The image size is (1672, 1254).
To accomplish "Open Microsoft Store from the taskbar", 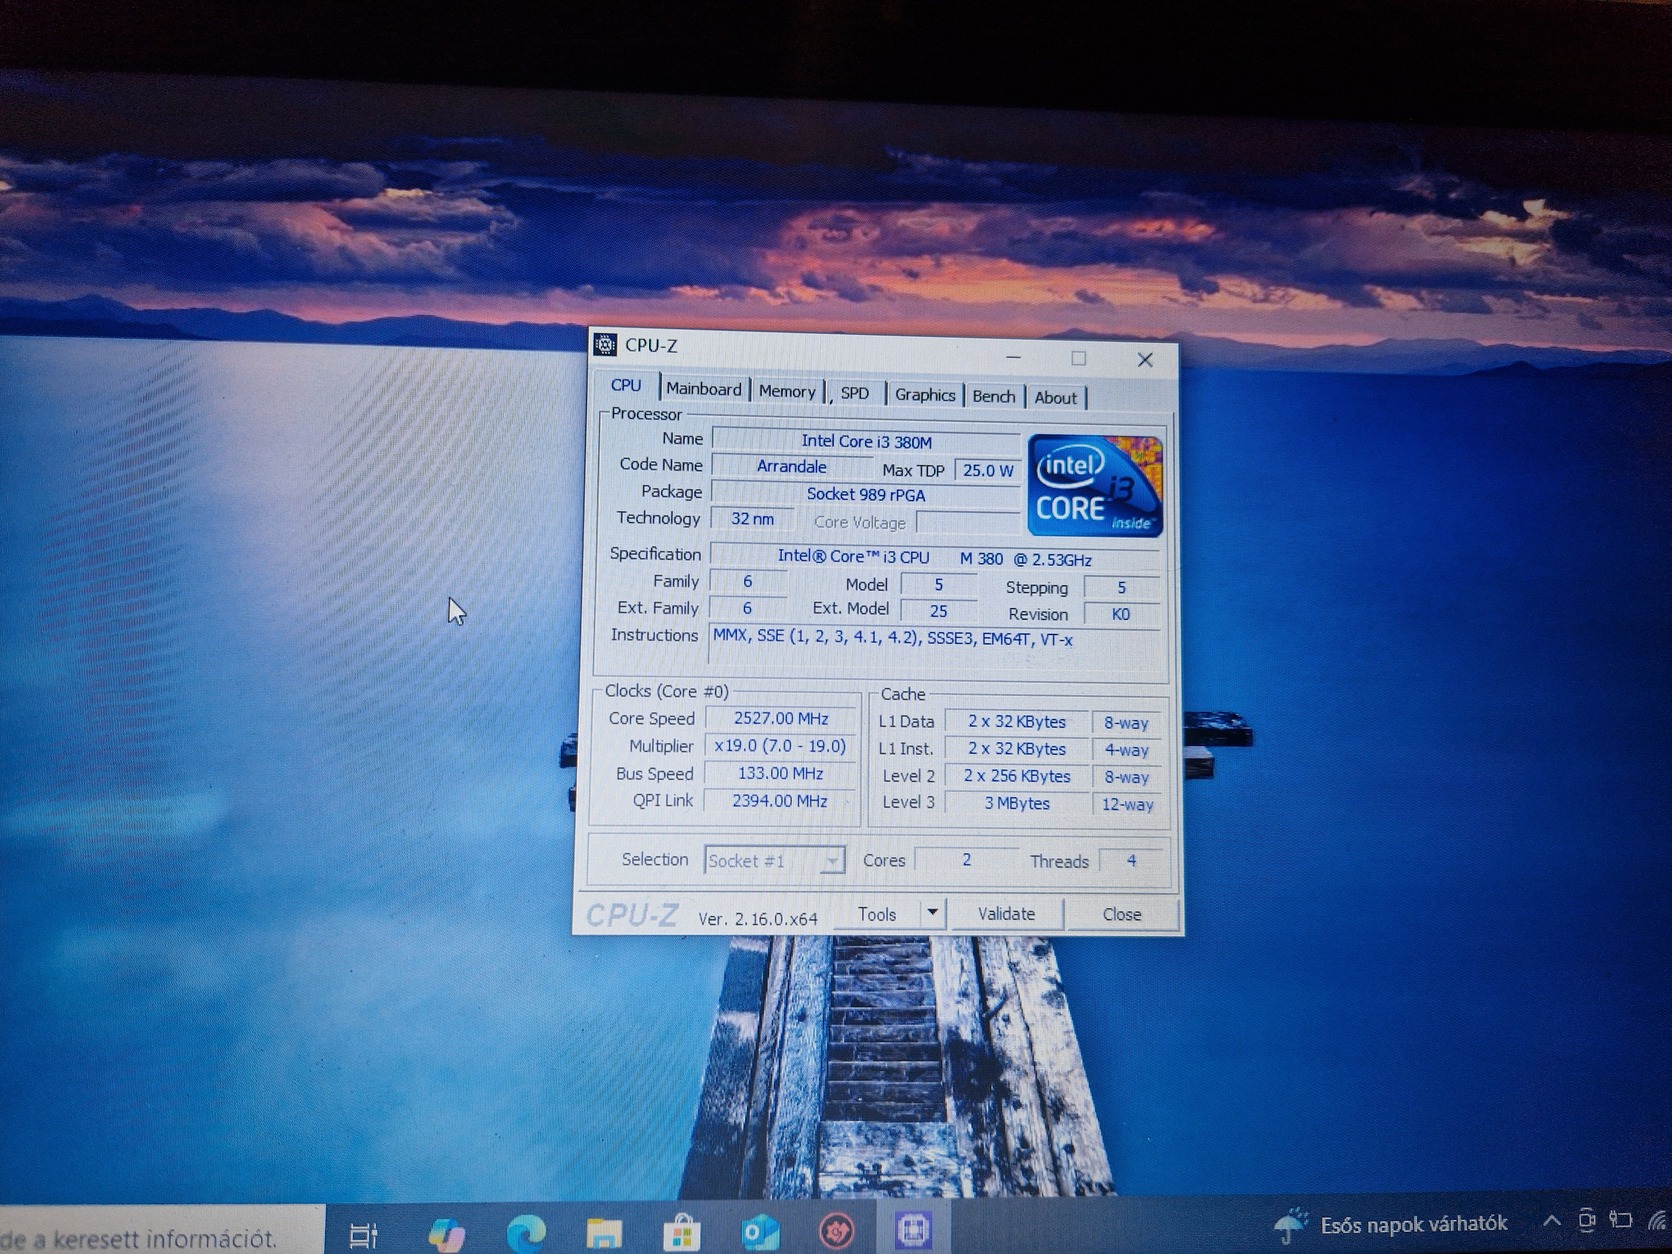I will [682, 1233].
